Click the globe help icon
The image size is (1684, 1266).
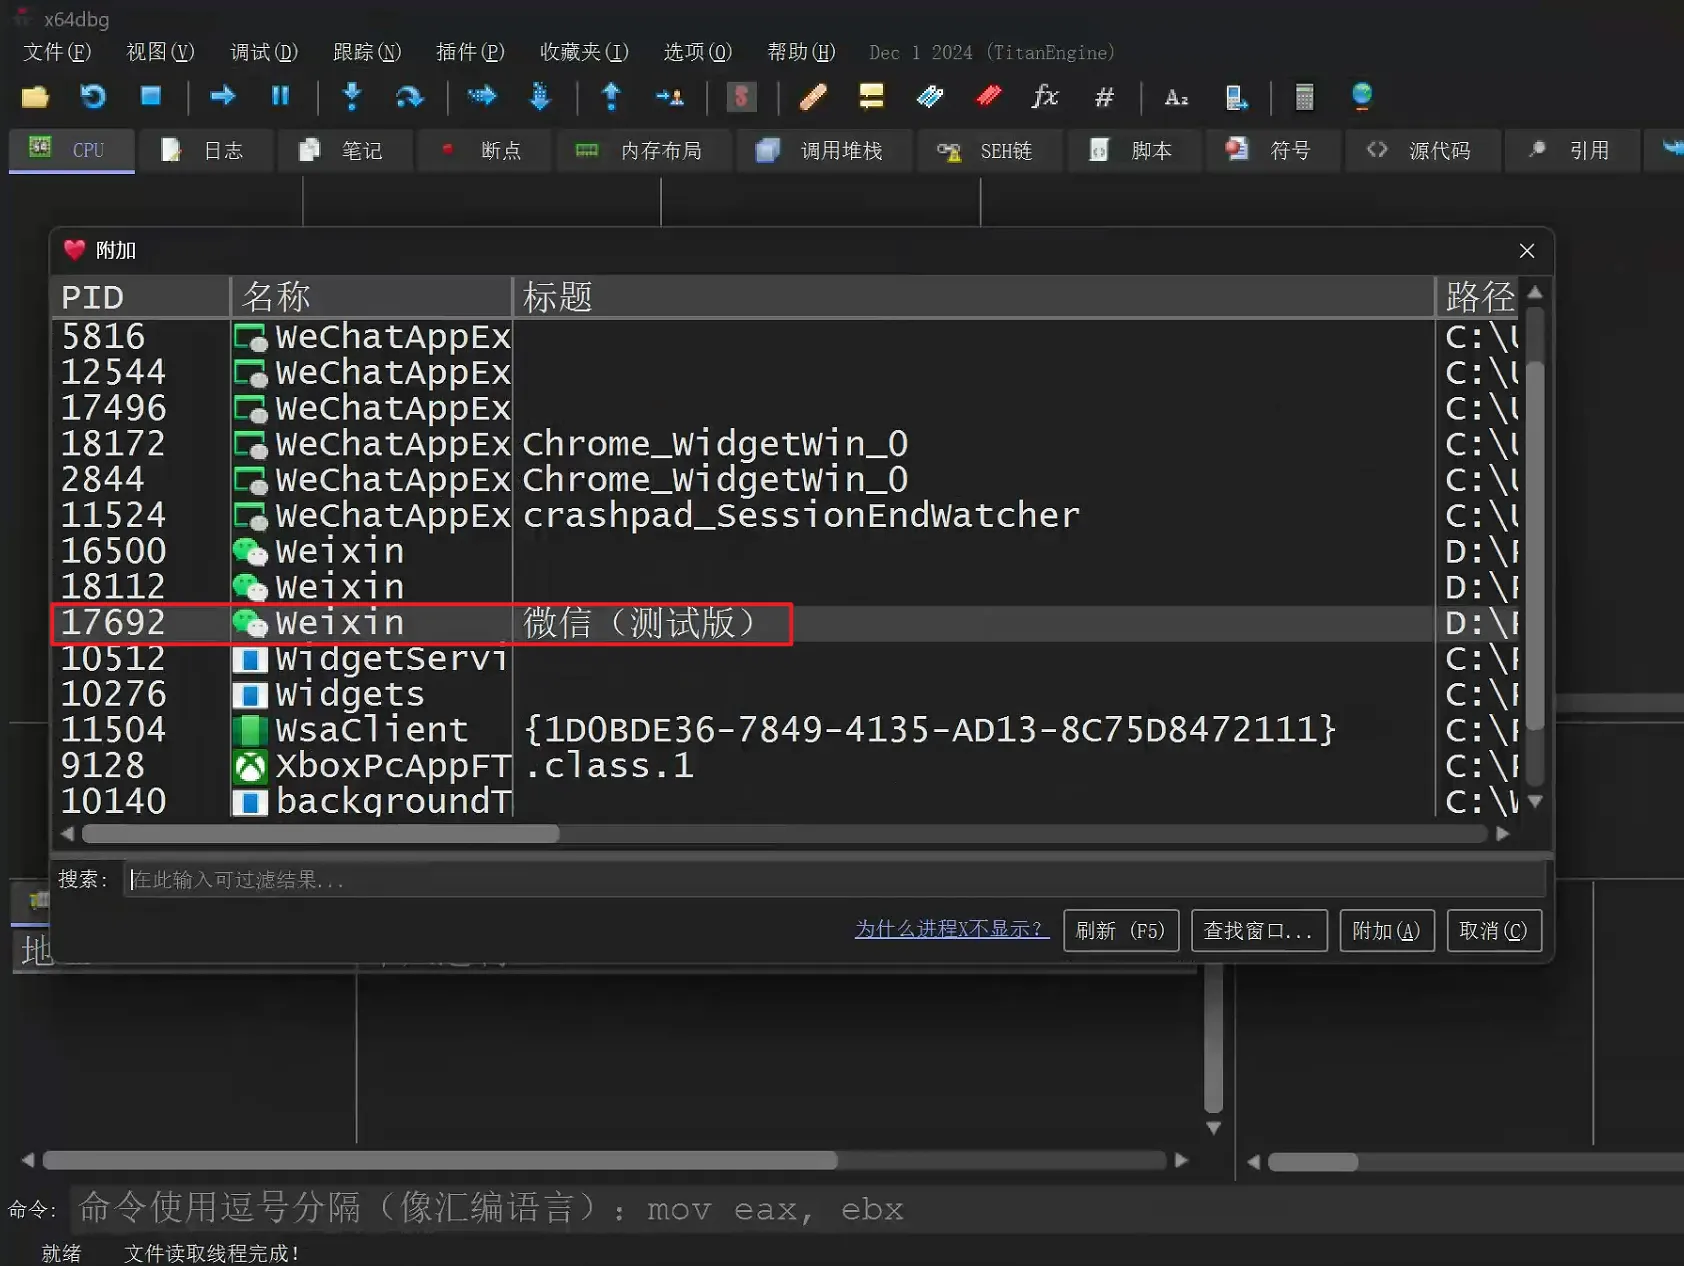1362,96
